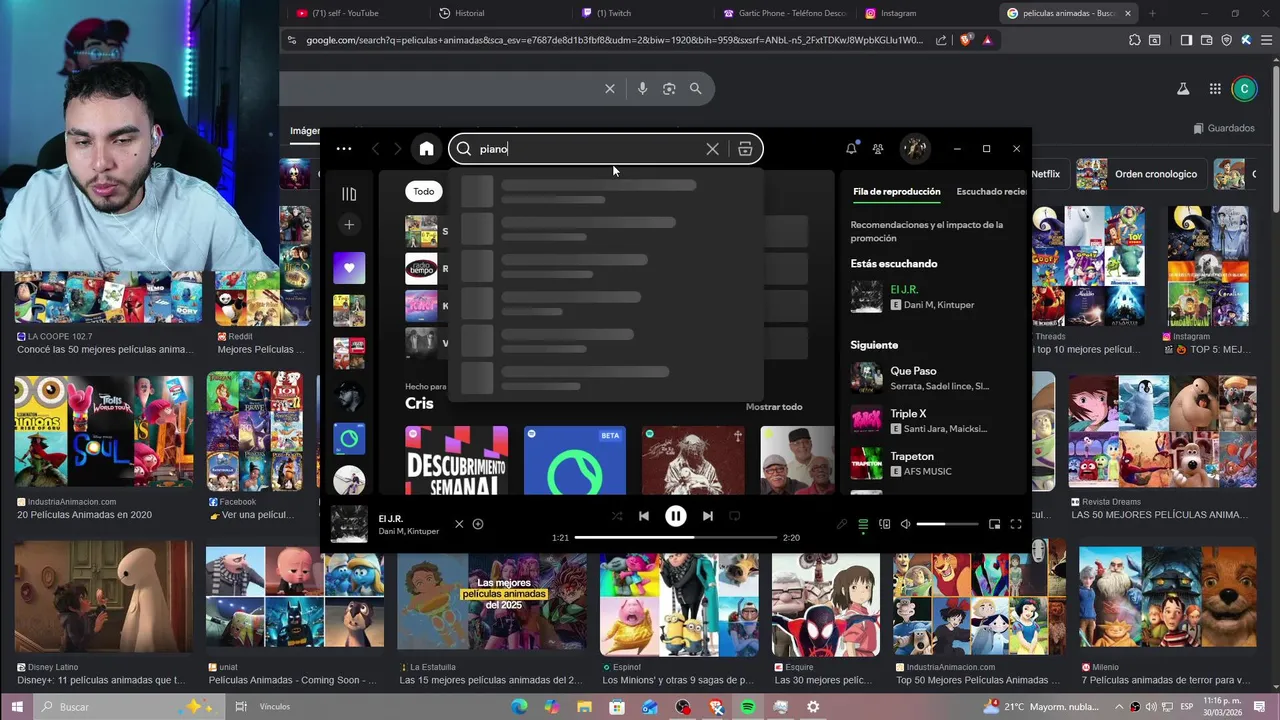Clear the piano search text

pos(712,149)
